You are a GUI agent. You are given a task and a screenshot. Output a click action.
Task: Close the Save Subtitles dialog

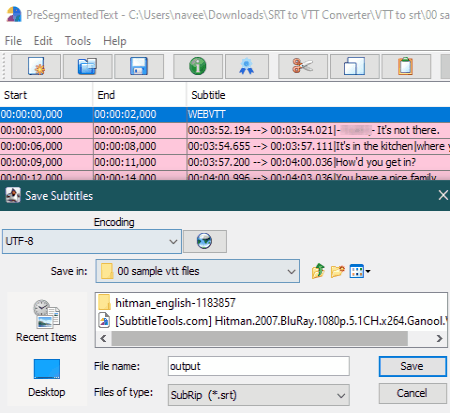click(x=443, y=195)
